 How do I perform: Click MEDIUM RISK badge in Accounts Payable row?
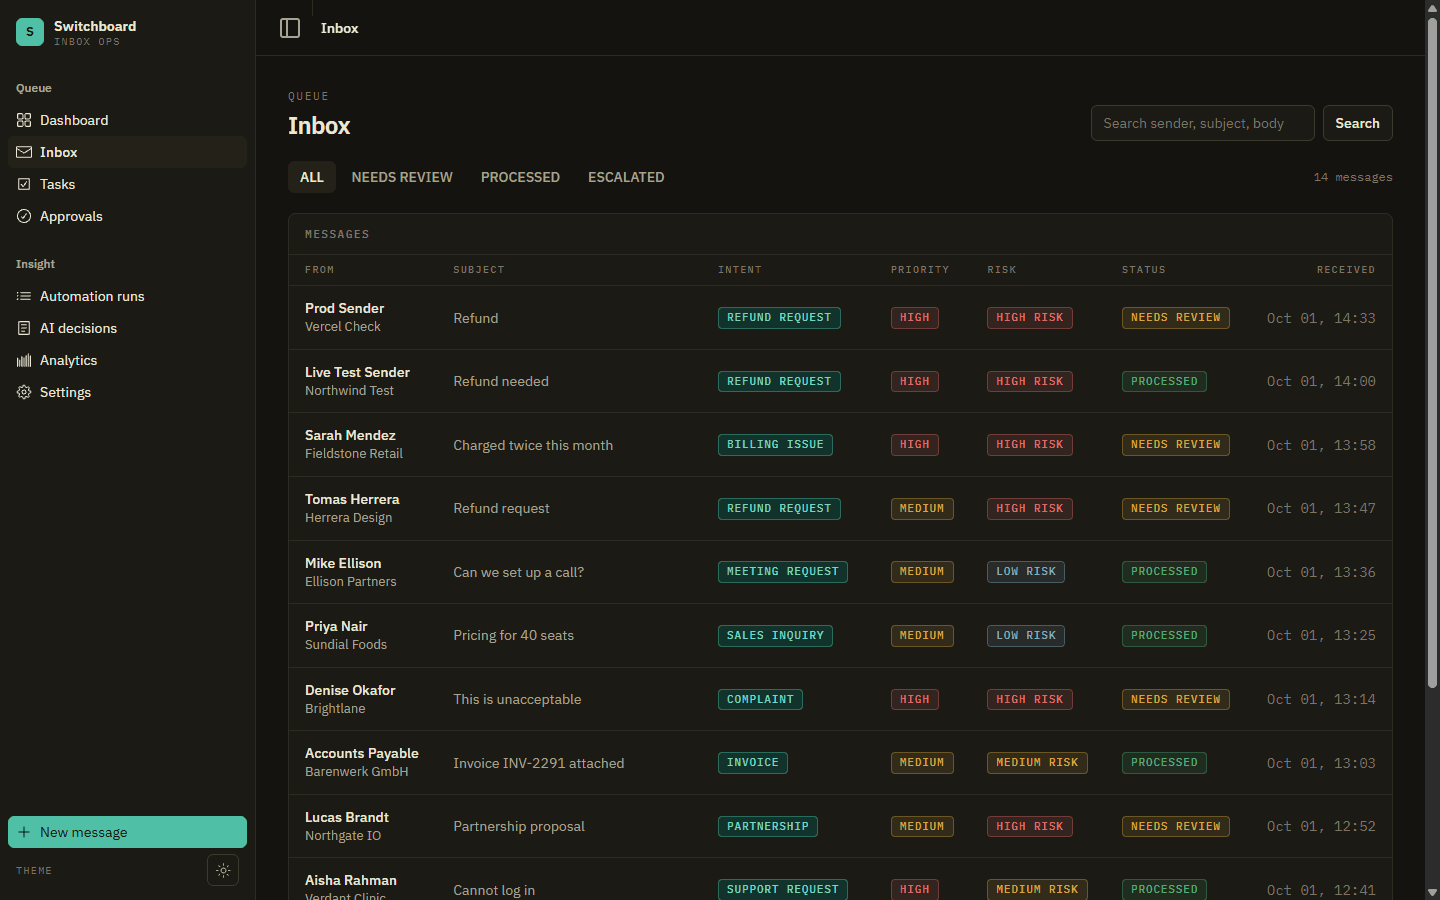click(1037, 763)
